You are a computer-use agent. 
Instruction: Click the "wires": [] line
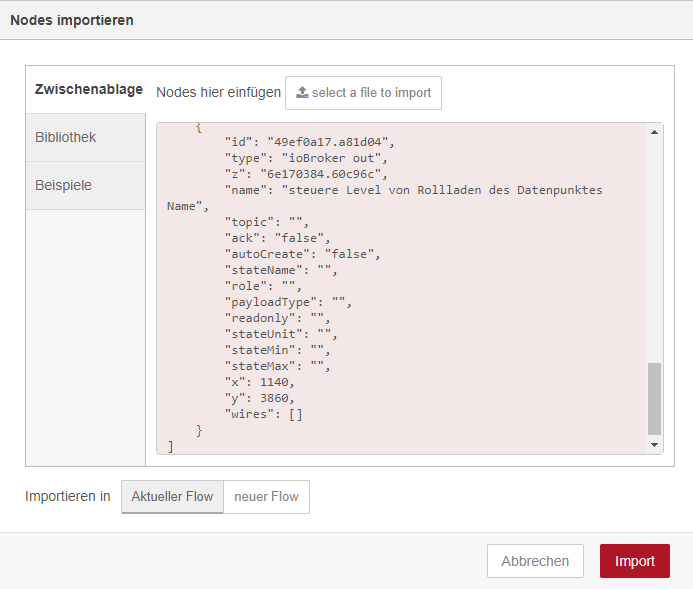tap(264, 414)
